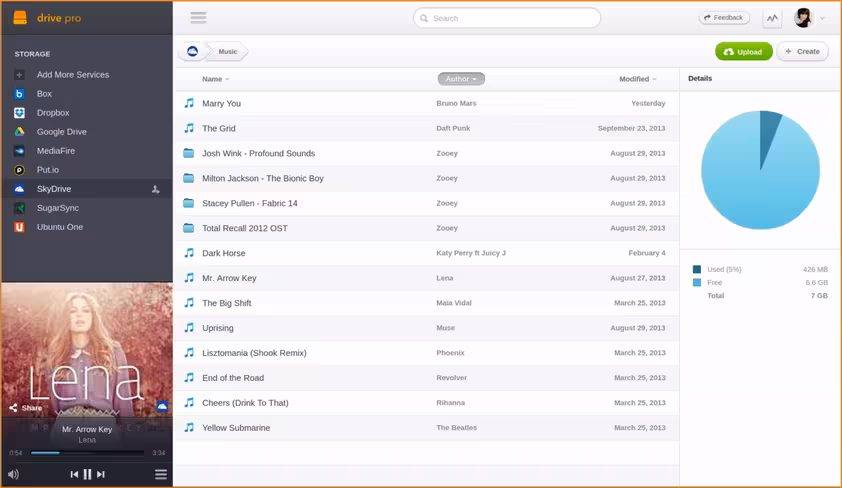Click the Yellow Submarine music note icon
842x488 pixels.
pos(189,427)
